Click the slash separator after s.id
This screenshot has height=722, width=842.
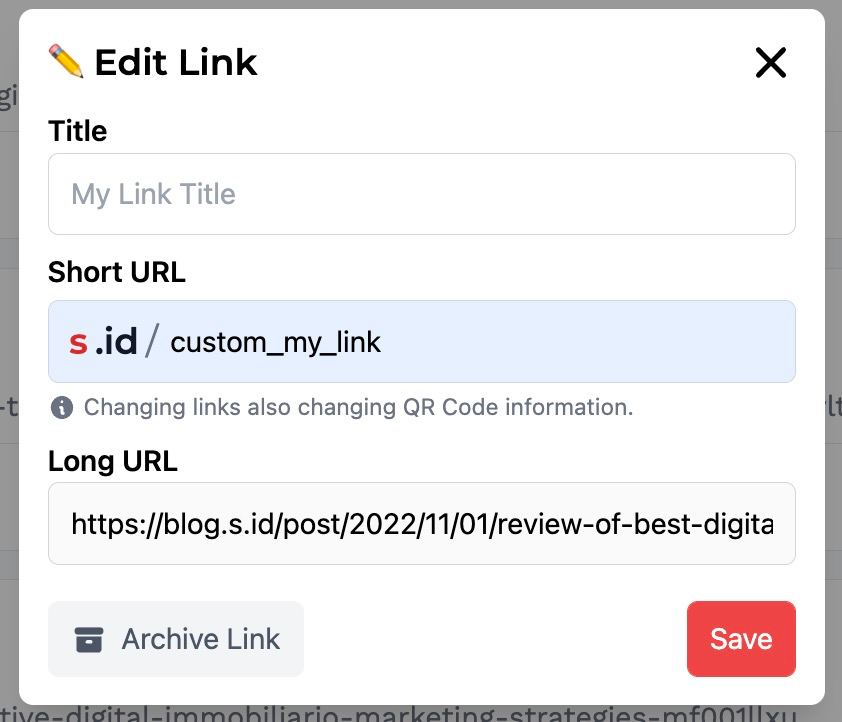pyautogui.click(x=152, y=340)
